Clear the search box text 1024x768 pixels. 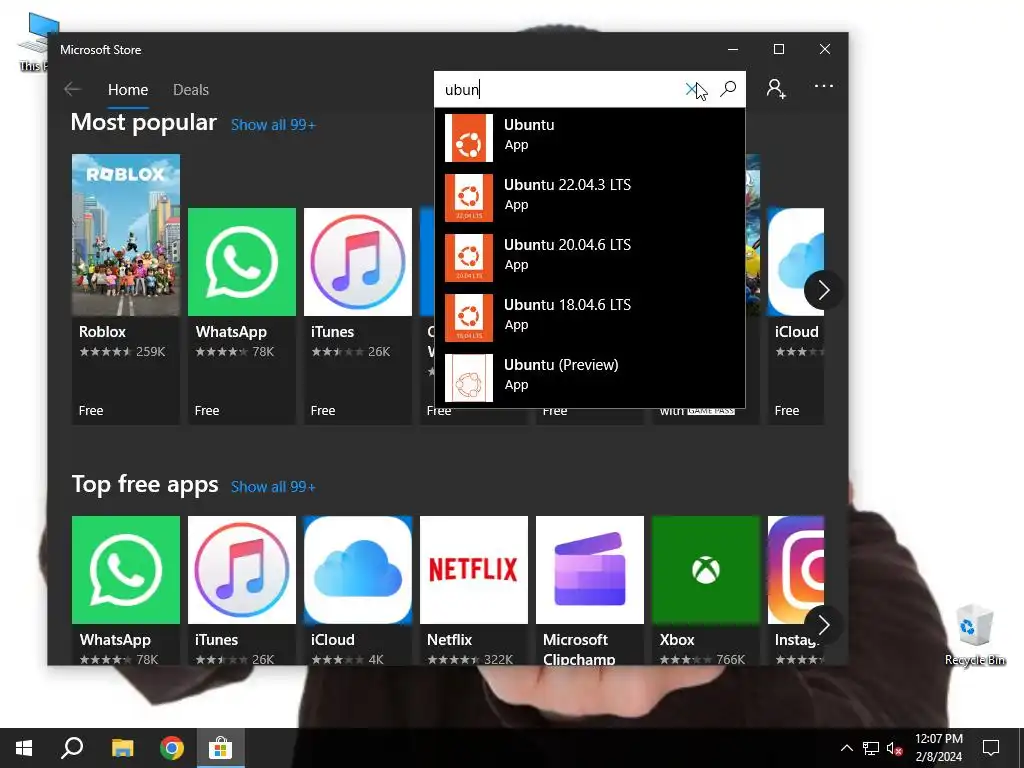[x=692, y=89]
